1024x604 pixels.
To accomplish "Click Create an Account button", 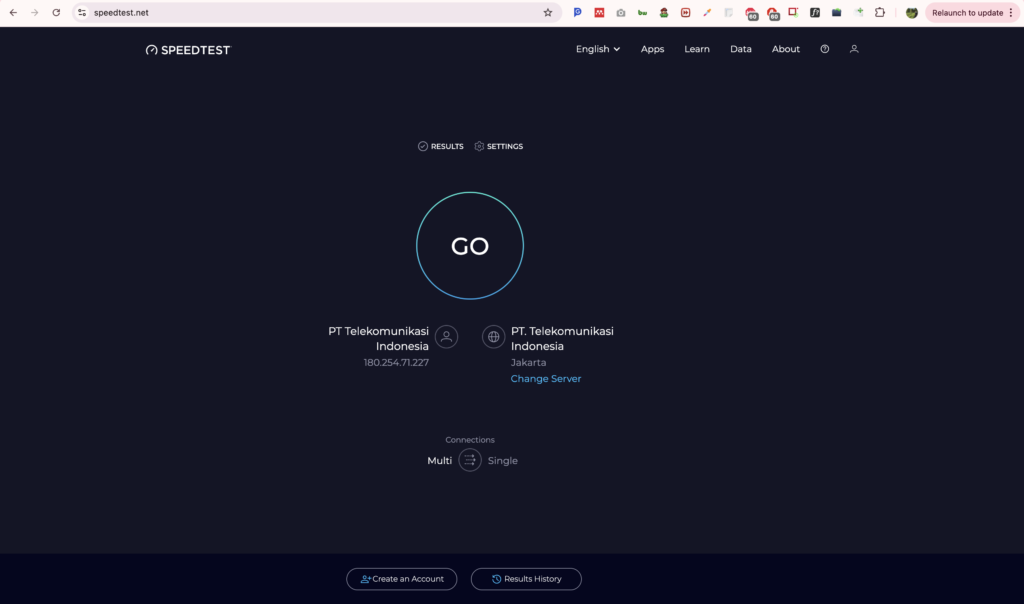I will tap(402, 579).
